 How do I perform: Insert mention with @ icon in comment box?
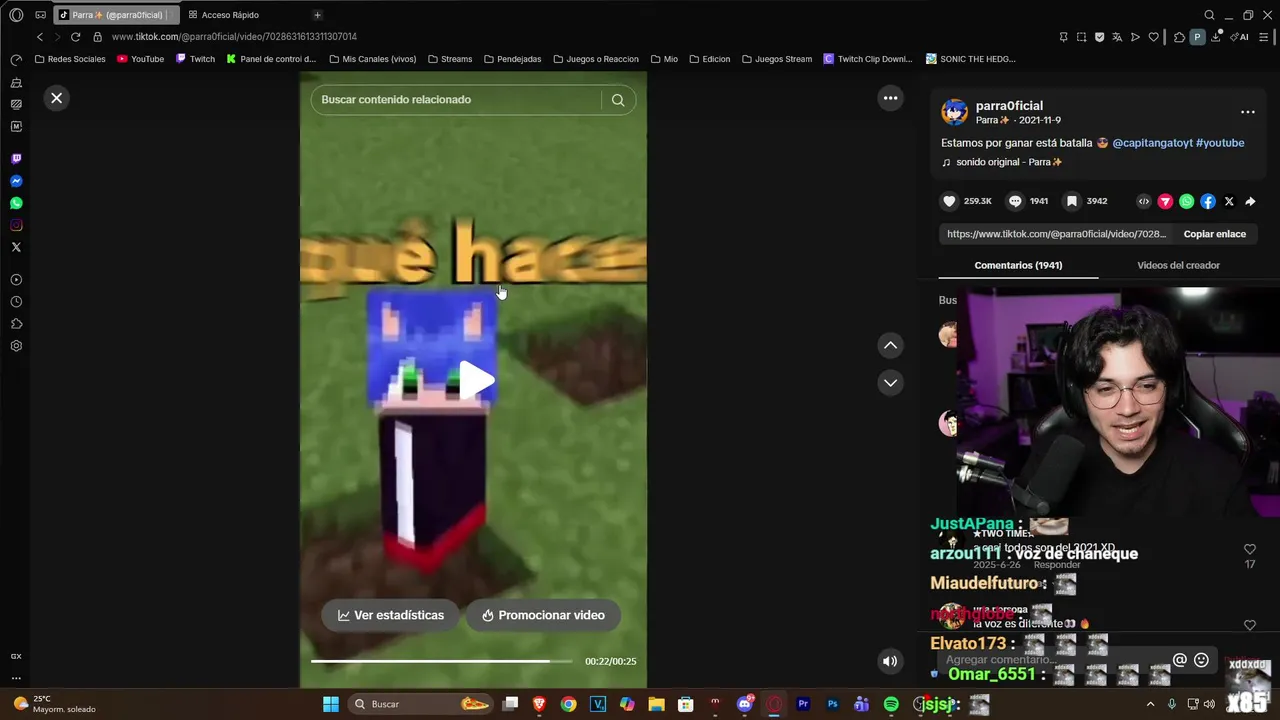pos(1180,660)
